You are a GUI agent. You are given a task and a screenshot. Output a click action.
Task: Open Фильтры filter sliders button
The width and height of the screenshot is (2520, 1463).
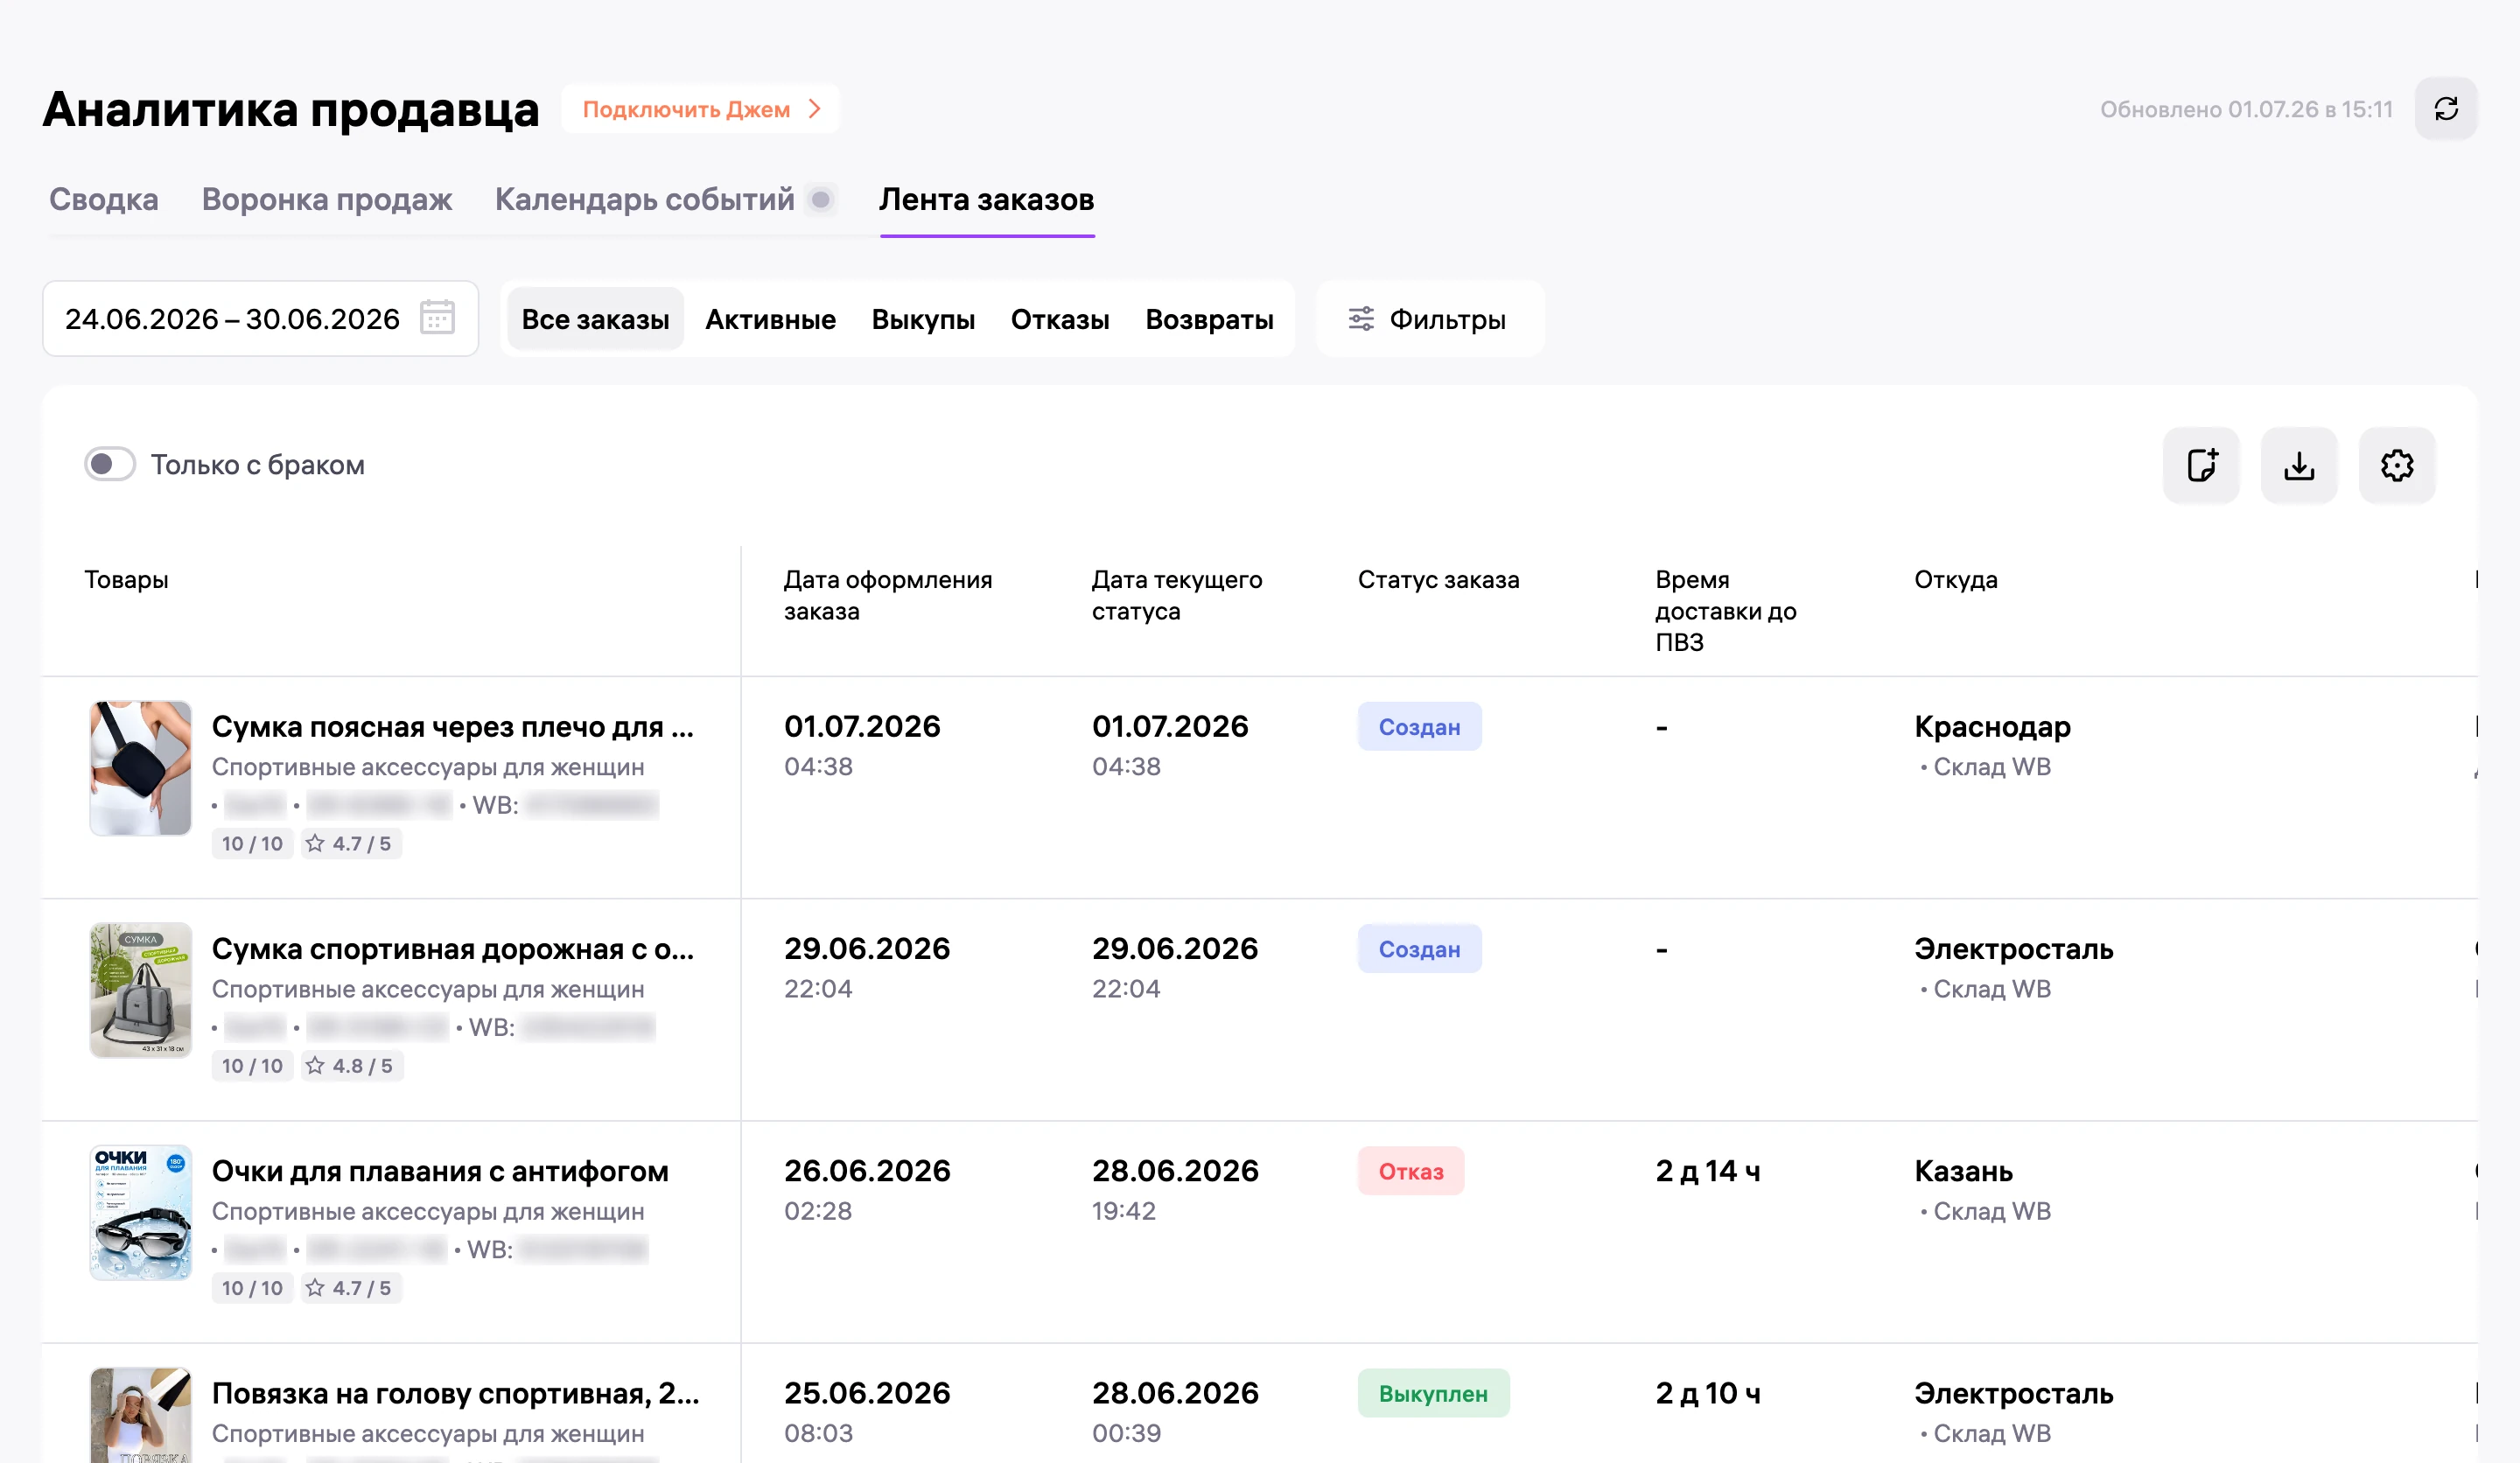1429,319
